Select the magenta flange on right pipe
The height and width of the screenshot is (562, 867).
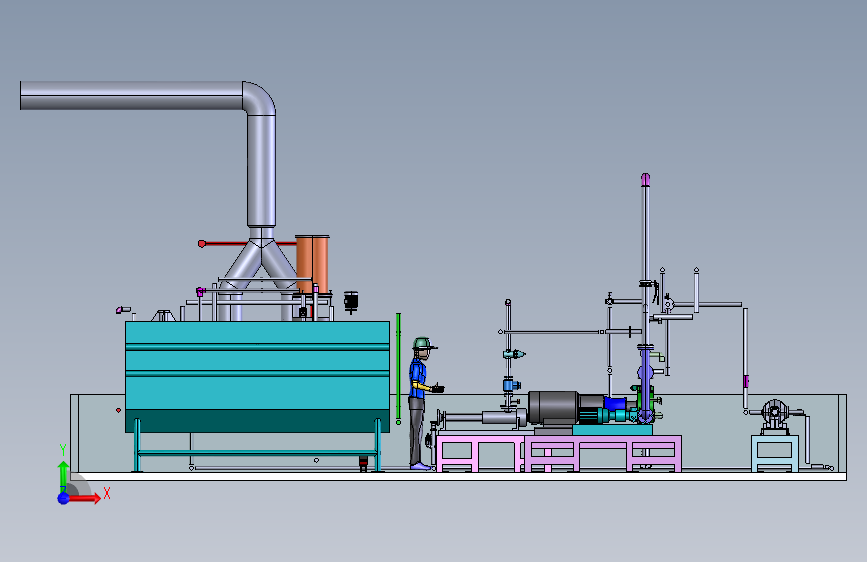click(x=746, y=381)
